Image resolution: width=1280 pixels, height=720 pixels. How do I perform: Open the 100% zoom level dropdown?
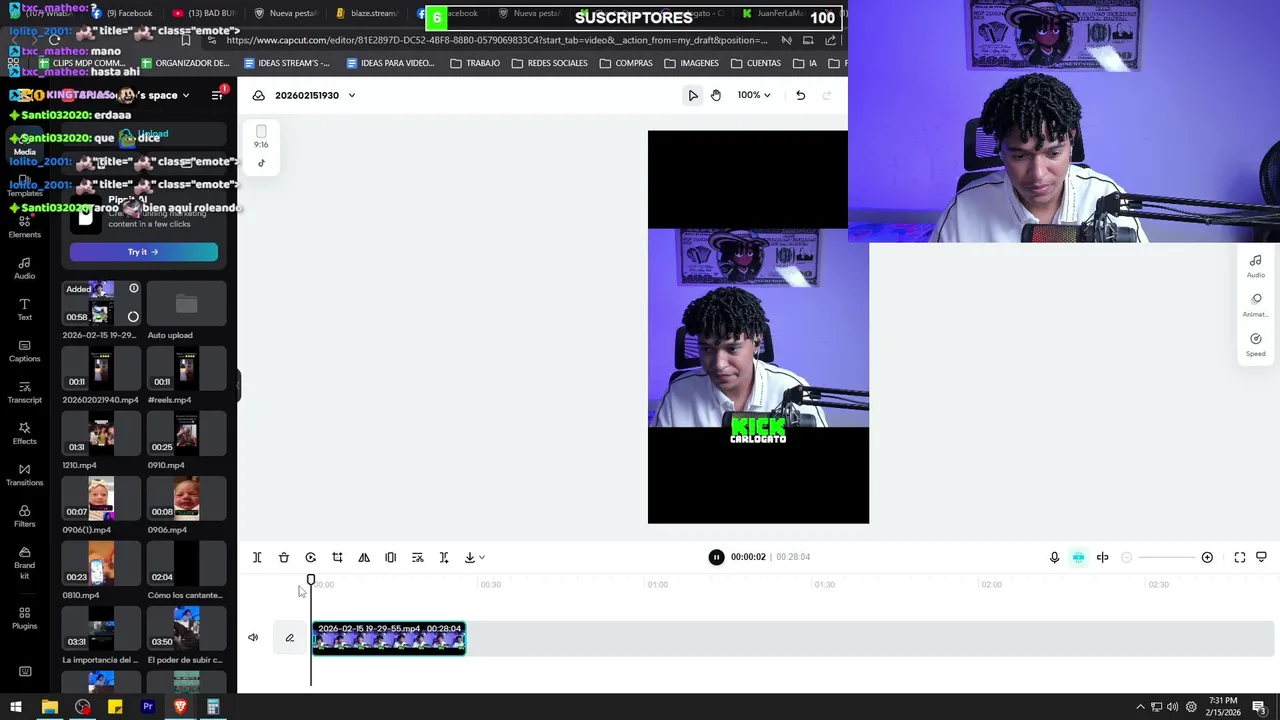754,95
